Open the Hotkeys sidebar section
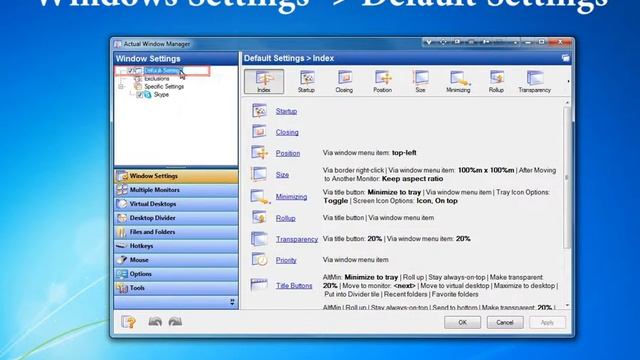The image size is (640, 360). (176, 246)
